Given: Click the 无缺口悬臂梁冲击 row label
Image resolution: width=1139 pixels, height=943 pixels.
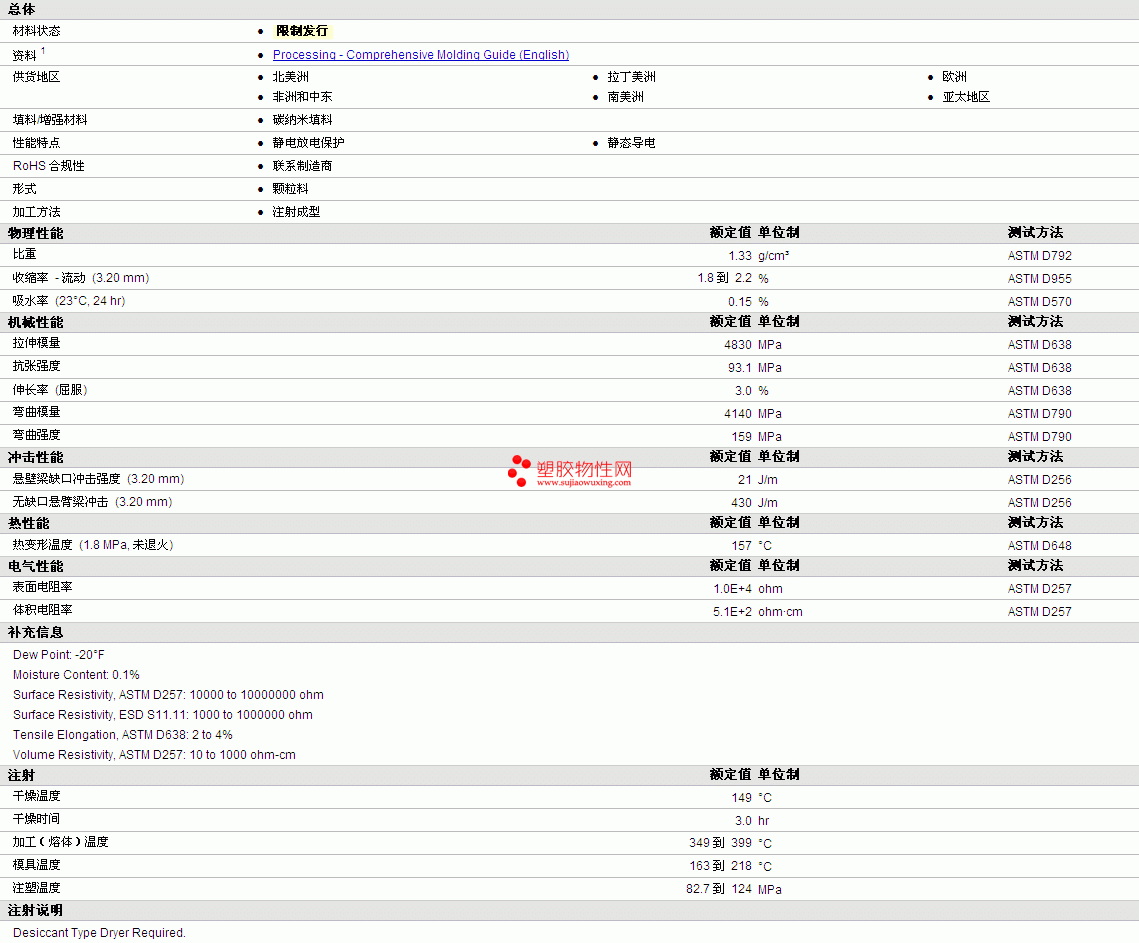Looking at the screenshot, I should [x=92, y=502].
